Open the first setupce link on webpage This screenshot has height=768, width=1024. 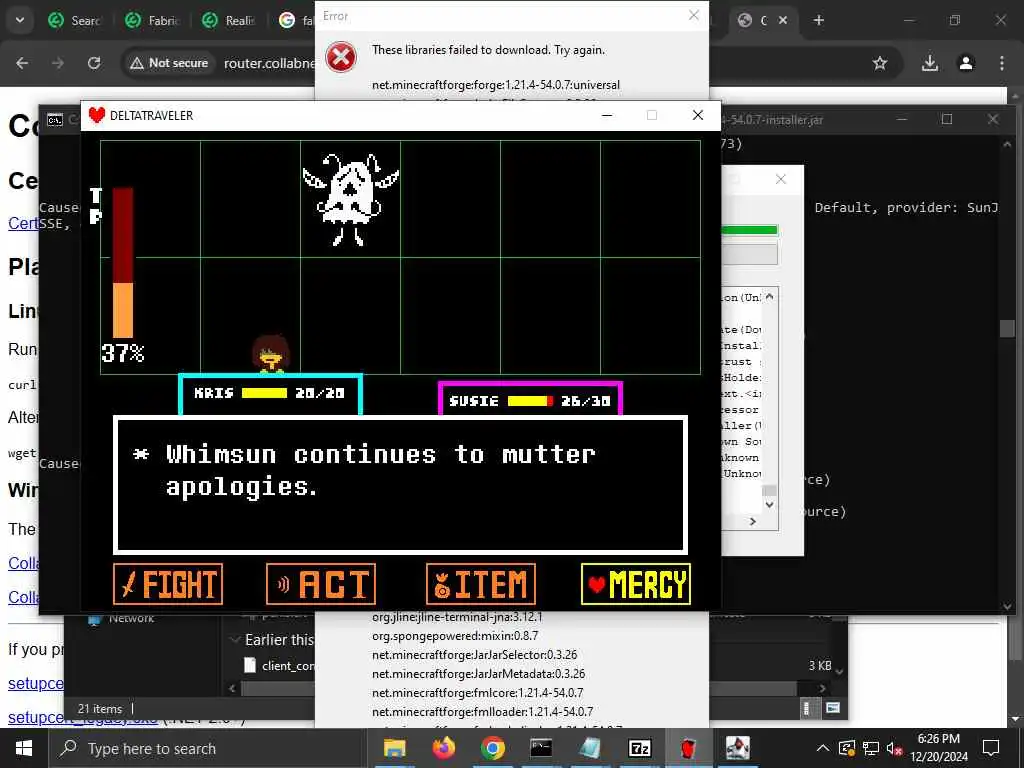point(36,683)
